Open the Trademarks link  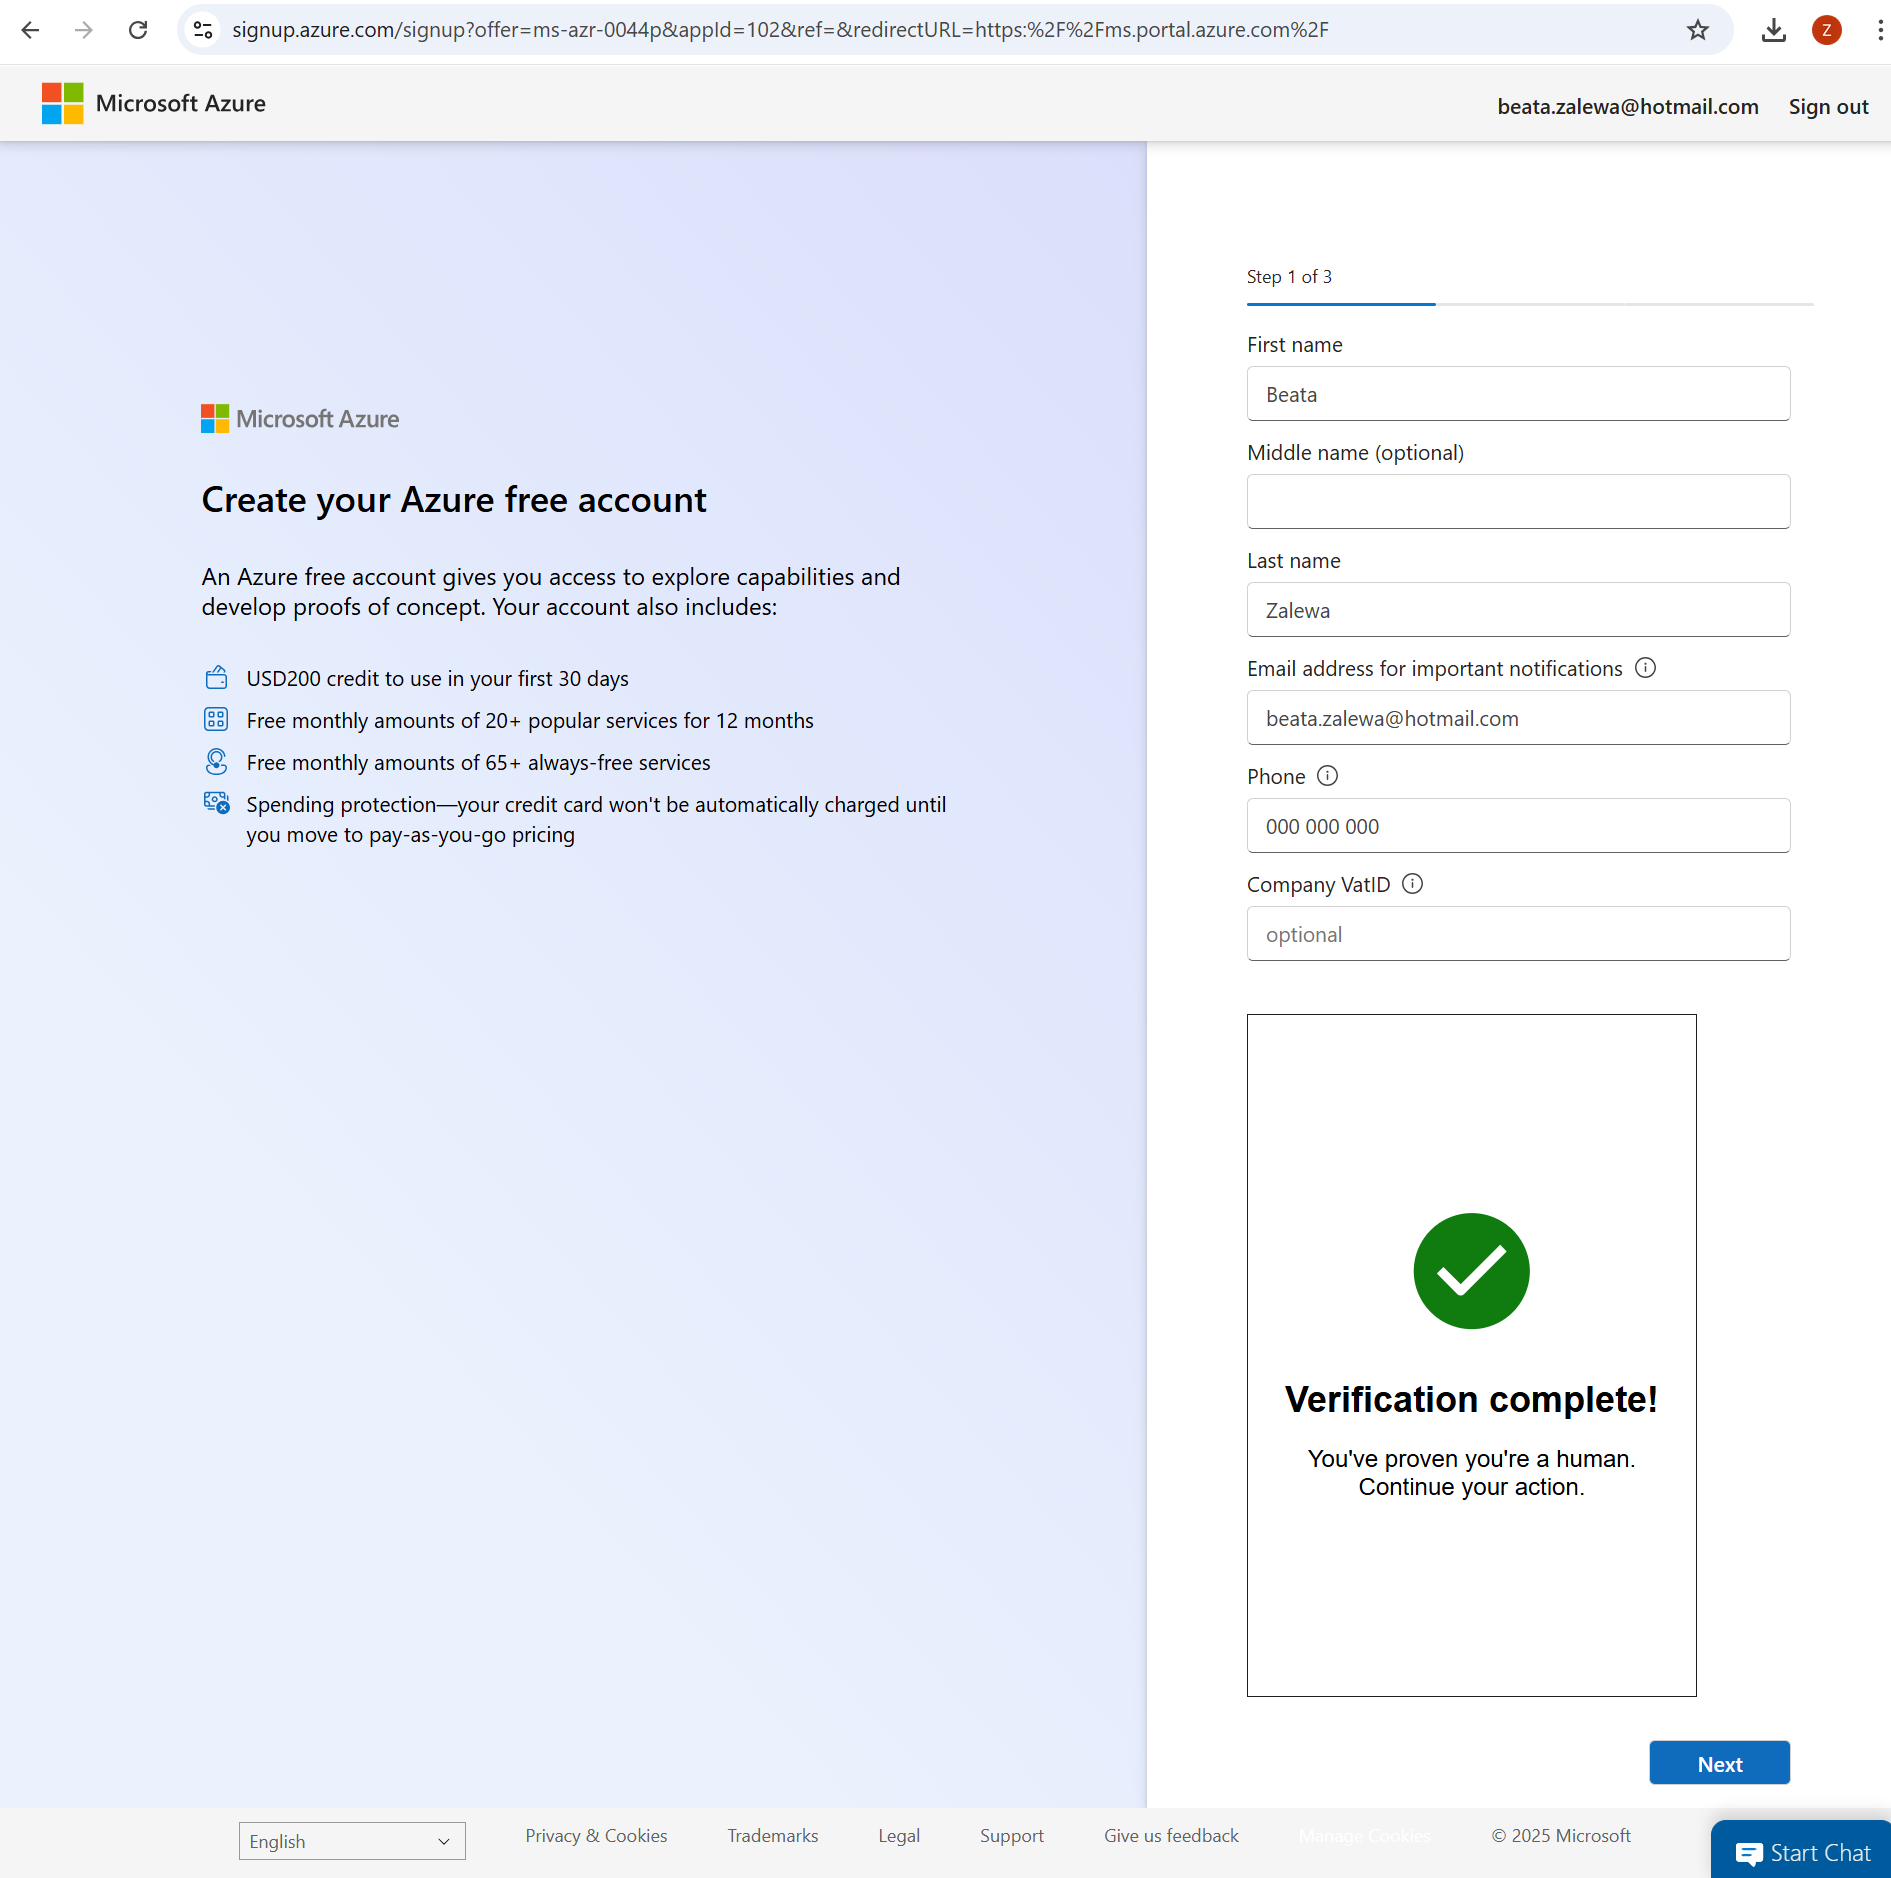pyautogui.click(x=772, y=1836)
